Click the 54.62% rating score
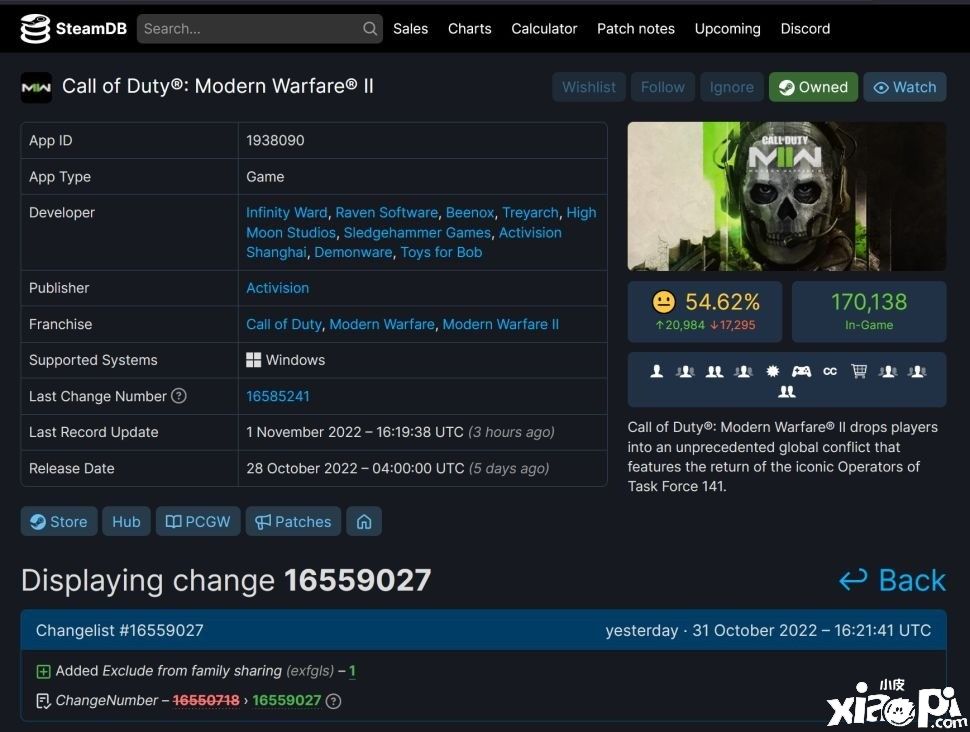This screenshot has height=732, width=970. tap(722, 302)
